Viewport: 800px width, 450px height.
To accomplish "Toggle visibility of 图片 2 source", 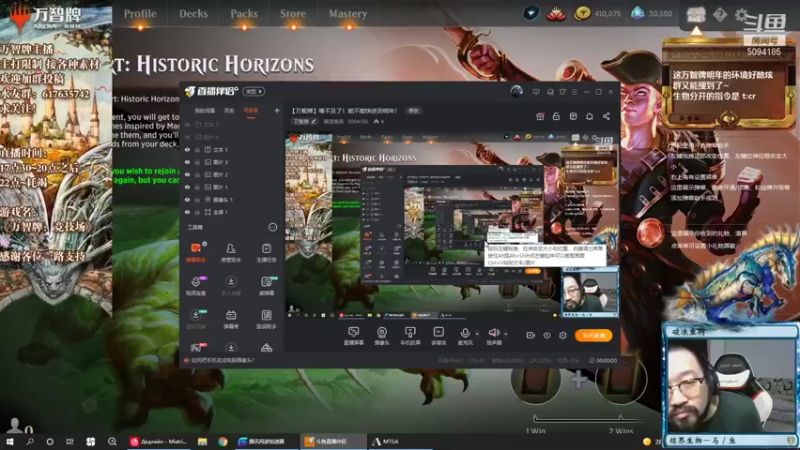I will point(187,174).
